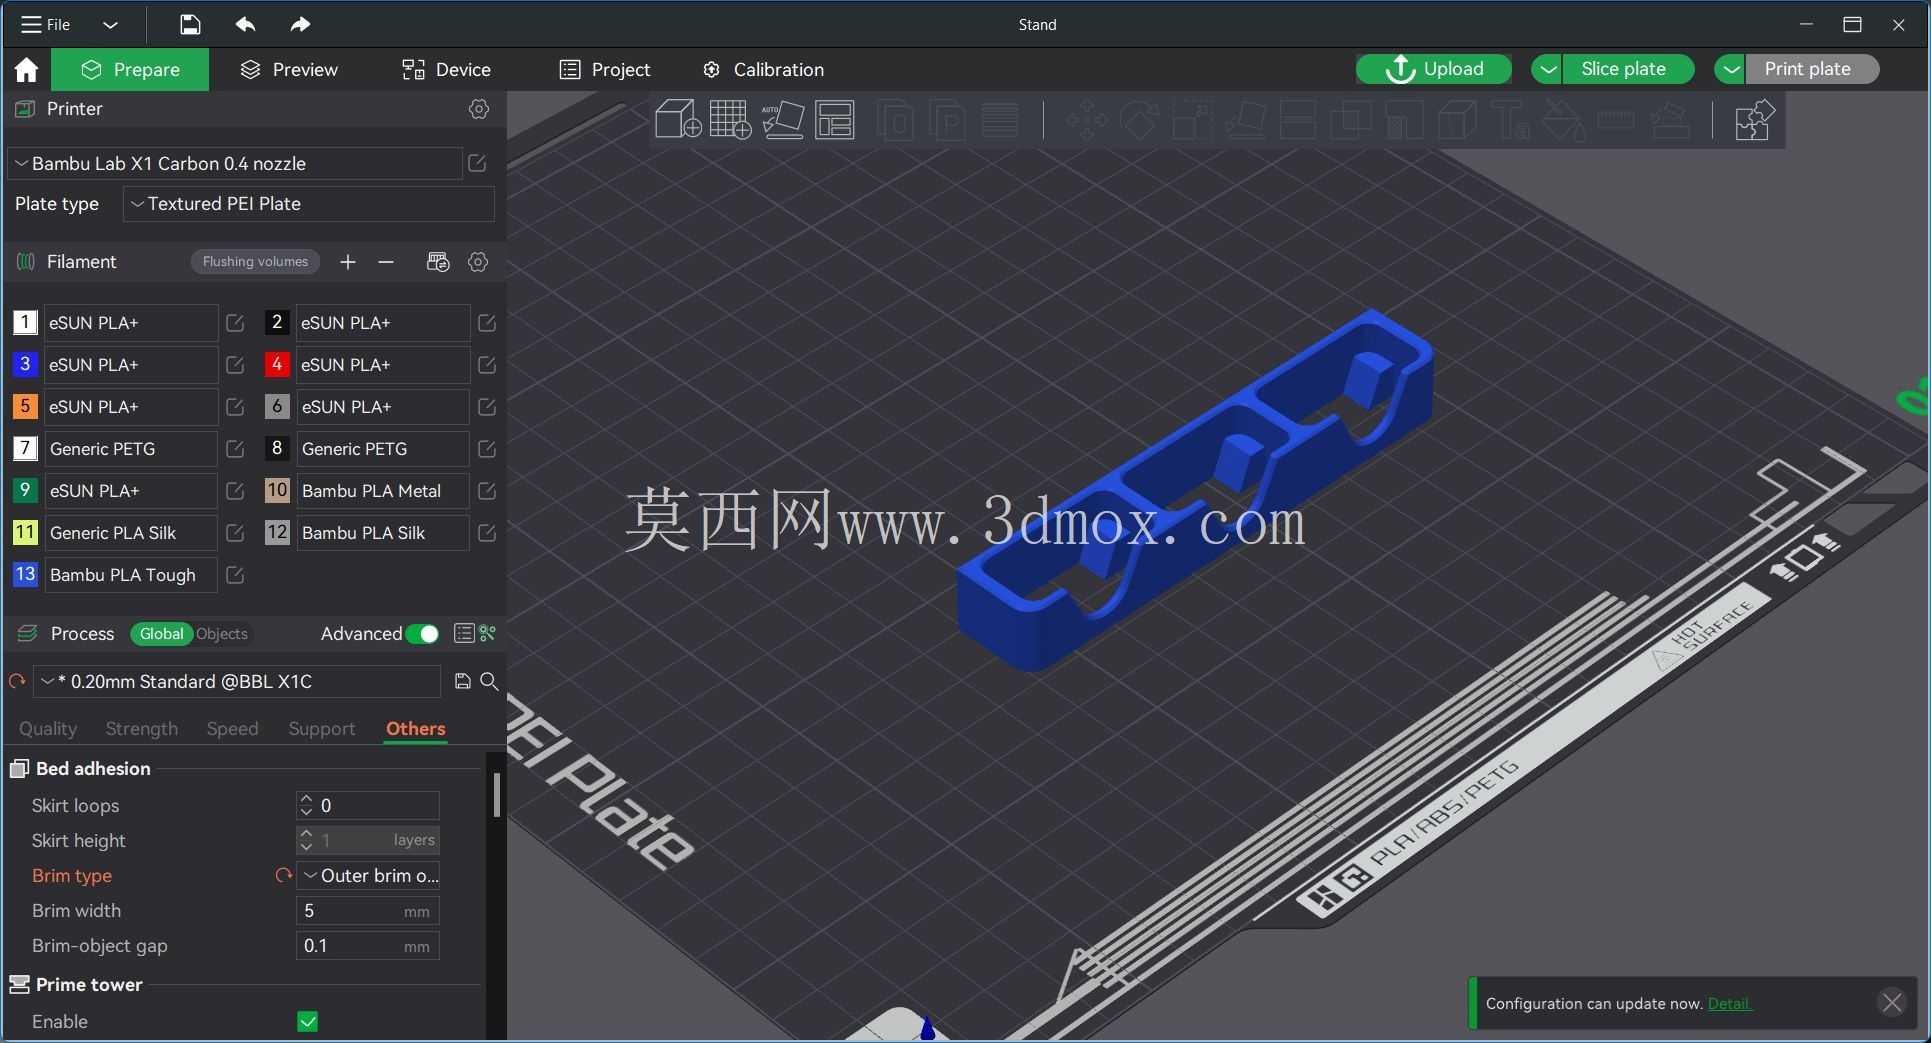The height and width of the screenshot is (1043, 1931).
Task: Auto orient the model
Action: tap(783, 120)
